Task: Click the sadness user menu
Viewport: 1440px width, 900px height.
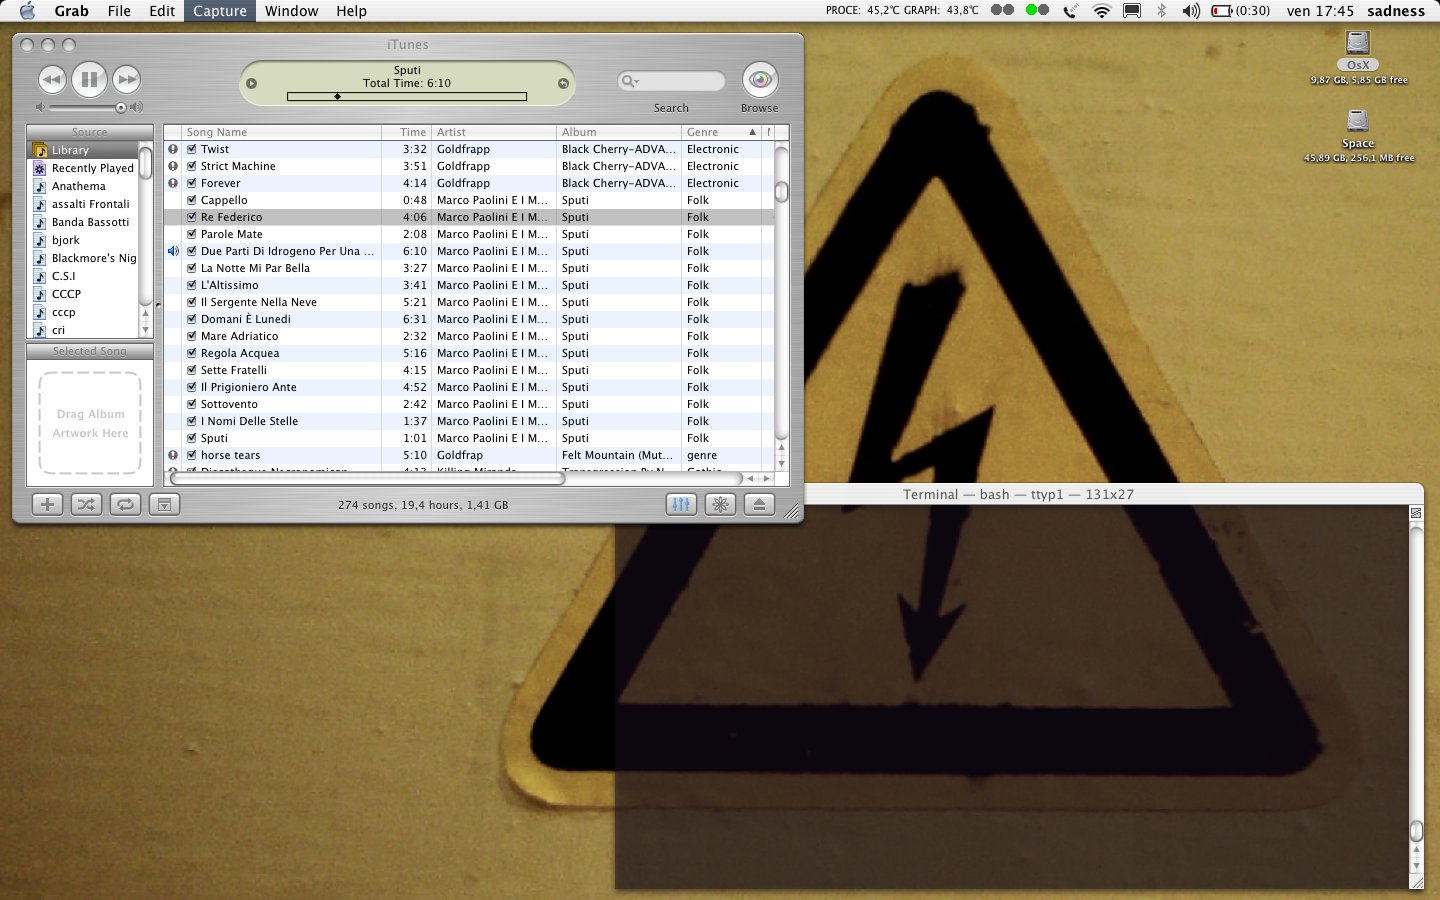Action: pyautogui.click(x=1396, y=11)
